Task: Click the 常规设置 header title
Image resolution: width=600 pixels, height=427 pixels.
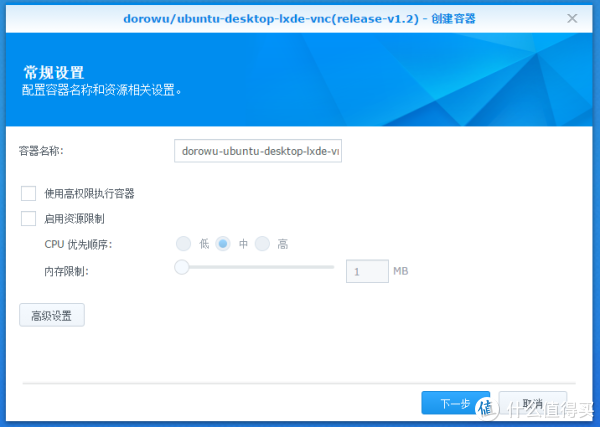Action: tap(53, 72)
